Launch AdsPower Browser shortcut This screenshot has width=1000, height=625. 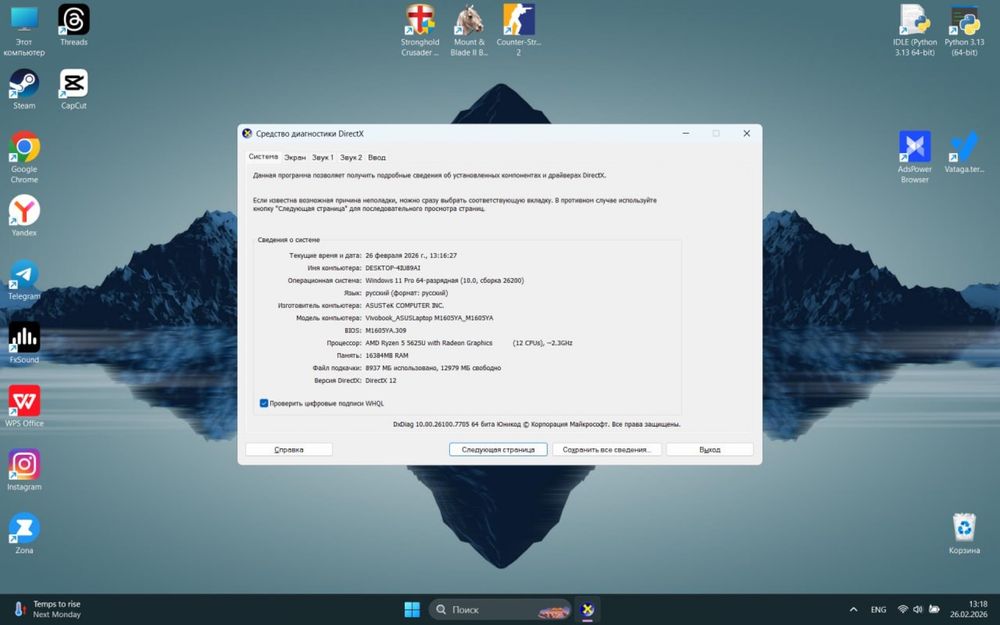pyautogui.click(x=915, y=158)
